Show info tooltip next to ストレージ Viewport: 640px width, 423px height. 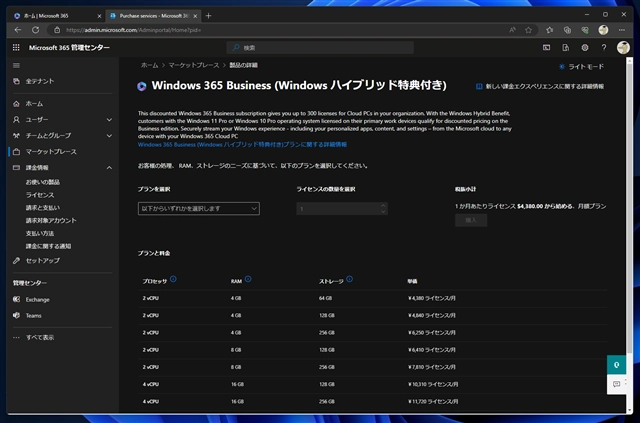[x=349, y=279]
